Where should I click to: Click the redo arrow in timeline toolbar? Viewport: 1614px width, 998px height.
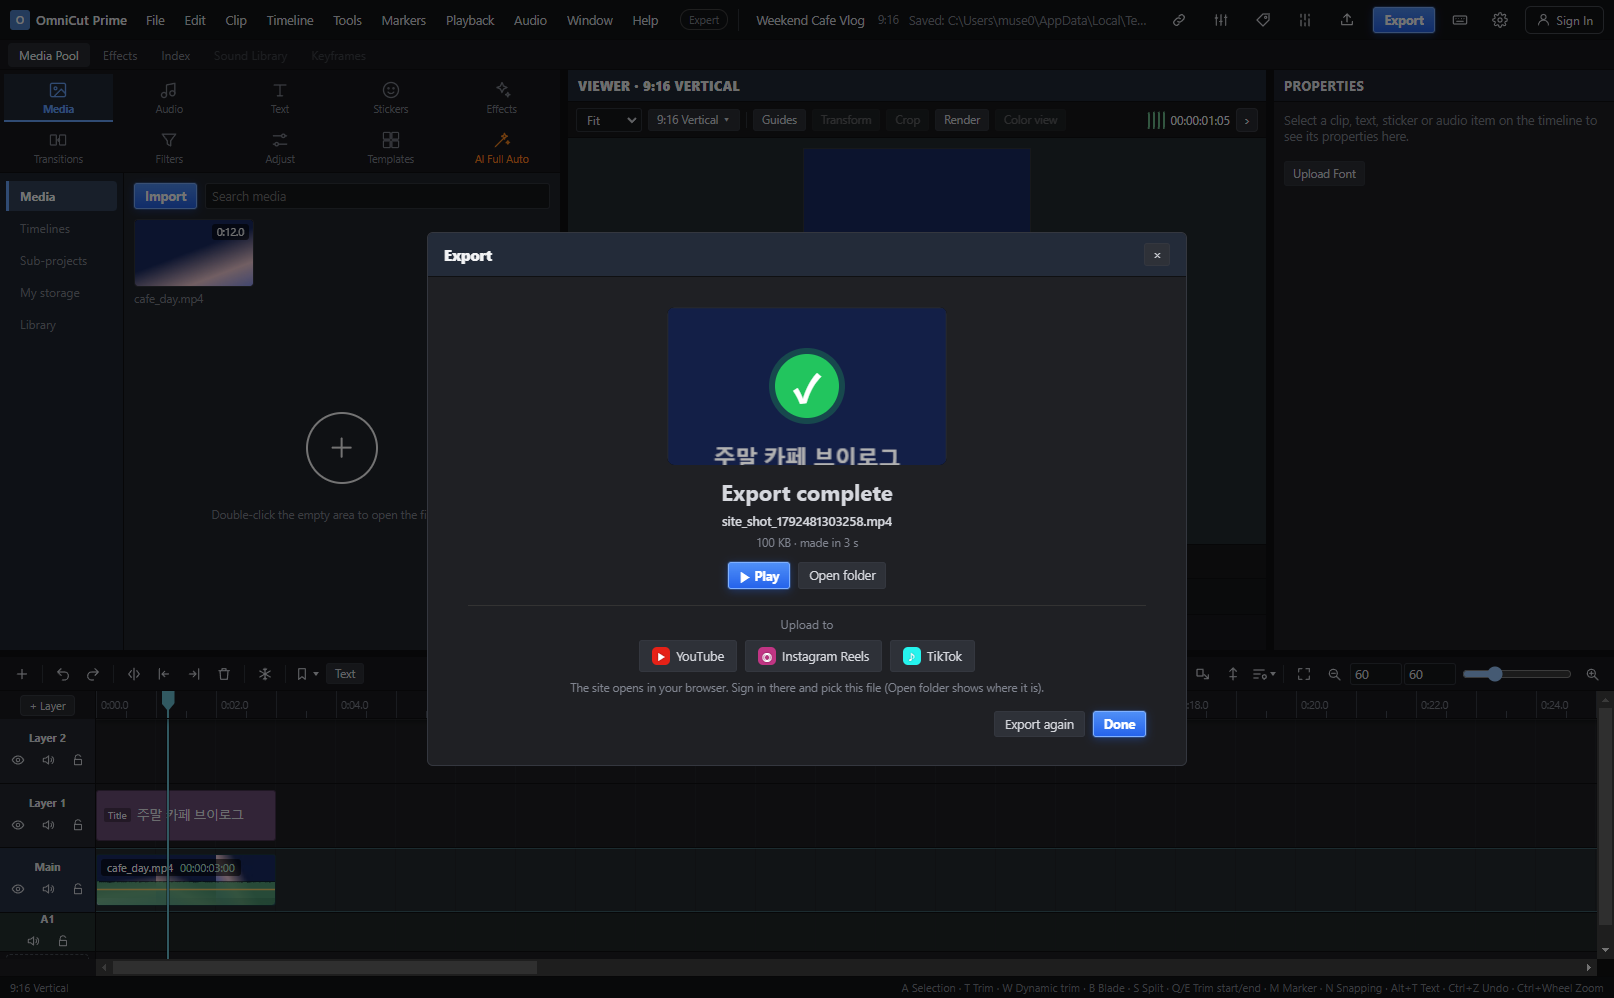tap(93, 674)
